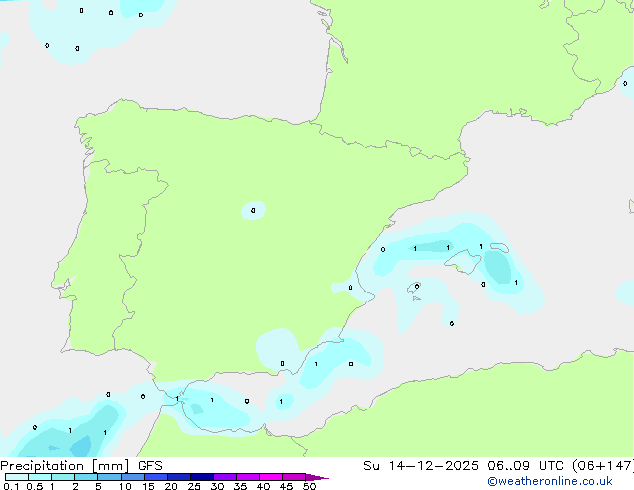Screen dimensions: 634x490
Task: Click the '(06+147)' forecast offset label
Action: [x=603, y=466]
